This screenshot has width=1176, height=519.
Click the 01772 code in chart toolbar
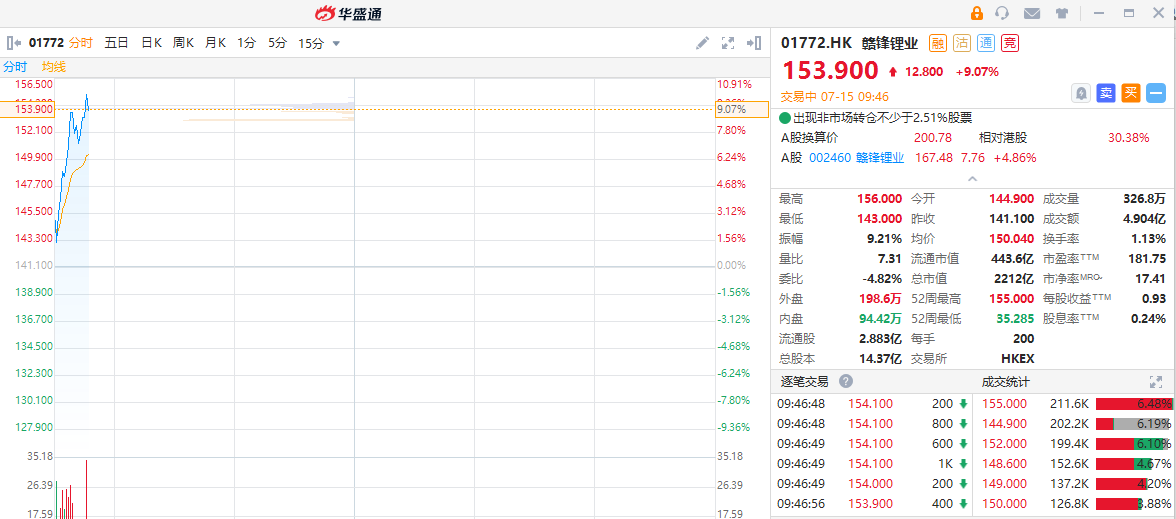46,43
